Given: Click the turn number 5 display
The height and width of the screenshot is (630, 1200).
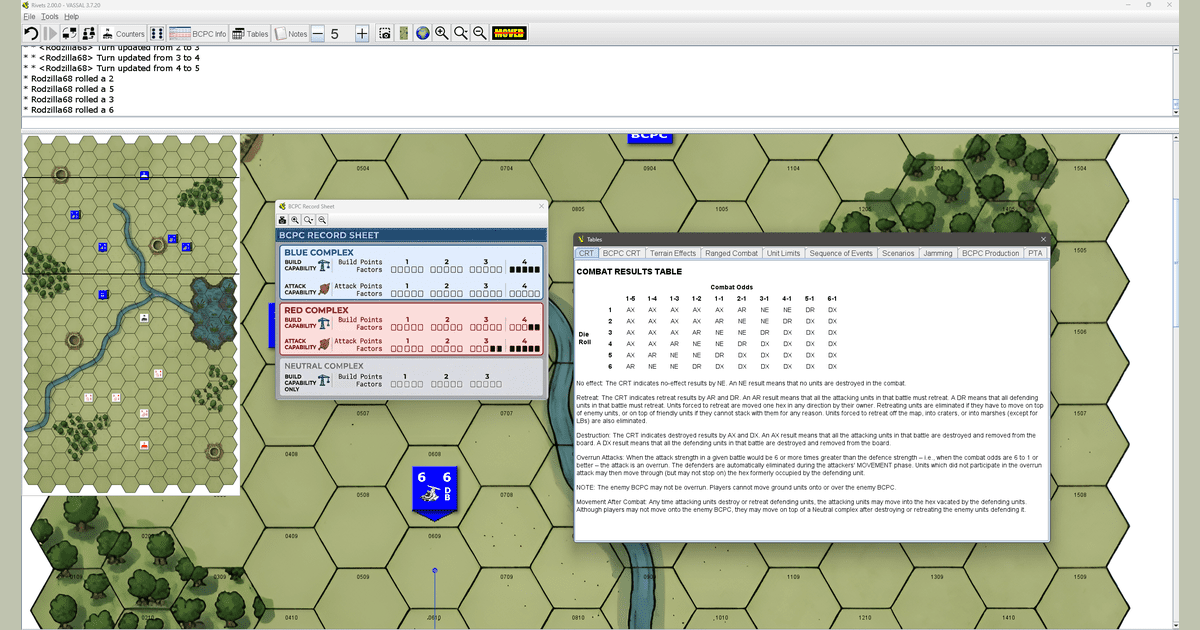Looking at the screenshot, I should point(335,33).
